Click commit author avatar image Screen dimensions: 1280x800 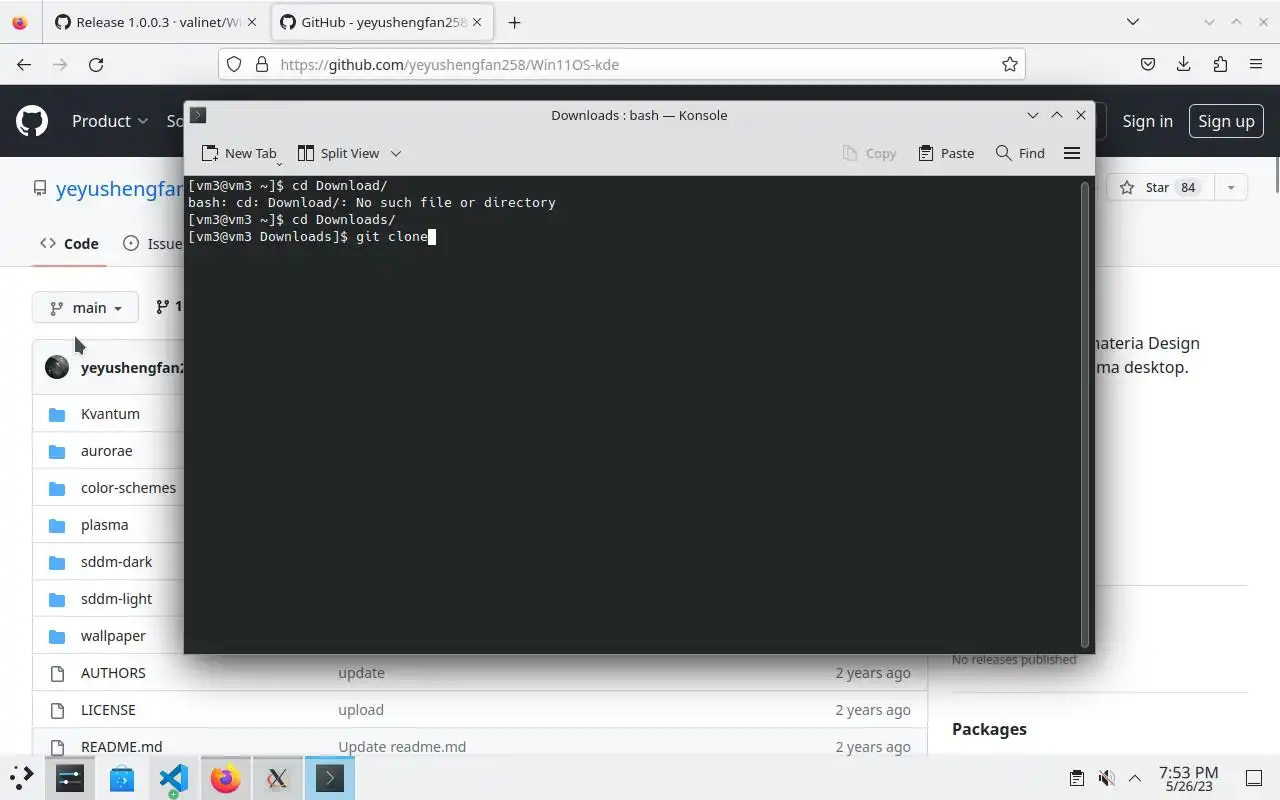click(57, 367)
